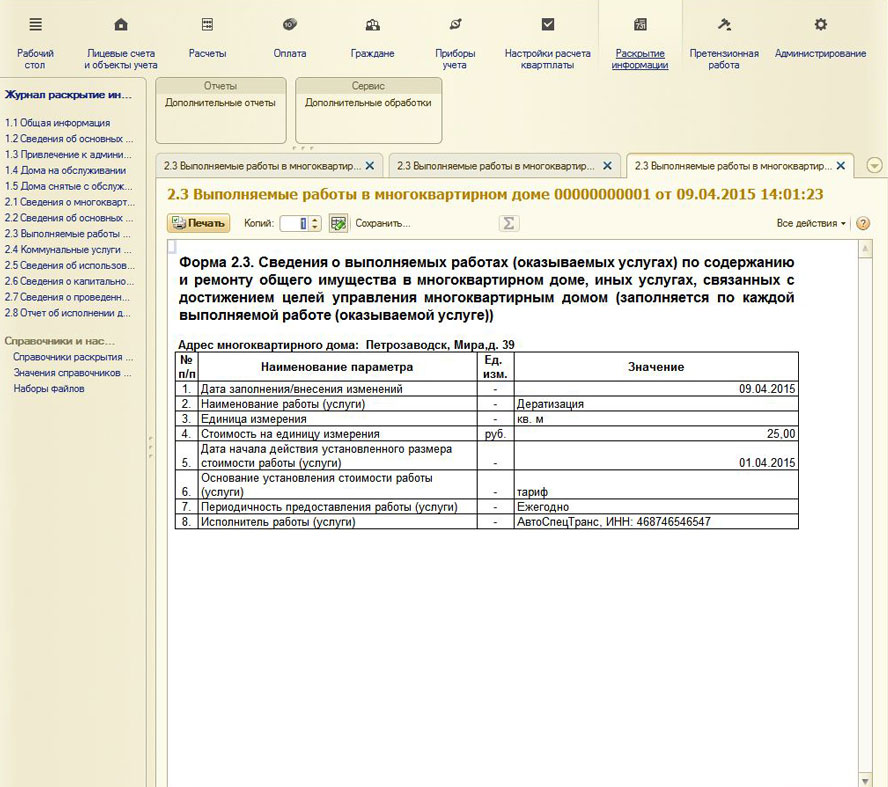Click the Печать button
This screenshot has width=888, height=787.
click(199, 223)
